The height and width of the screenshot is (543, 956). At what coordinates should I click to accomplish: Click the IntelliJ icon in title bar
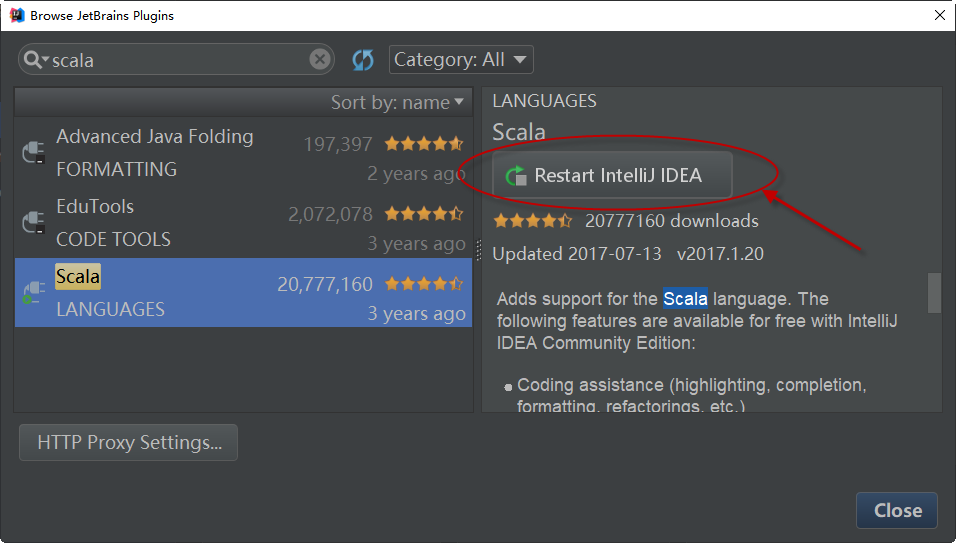16,15
